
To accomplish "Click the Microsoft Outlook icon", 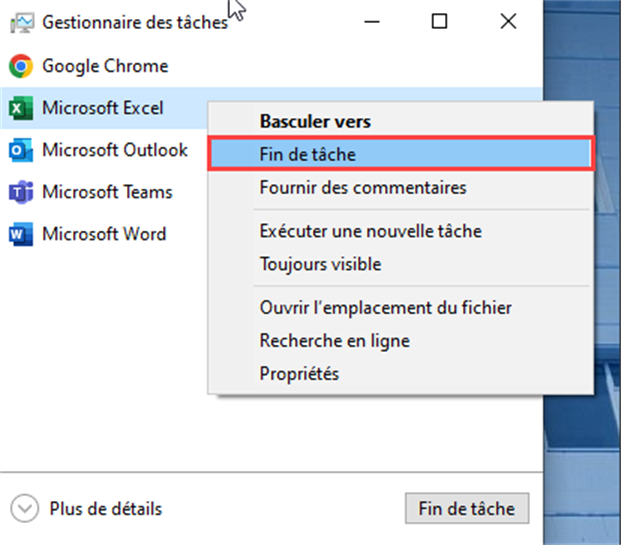I will pyautogui.click(x=20, y=151).
